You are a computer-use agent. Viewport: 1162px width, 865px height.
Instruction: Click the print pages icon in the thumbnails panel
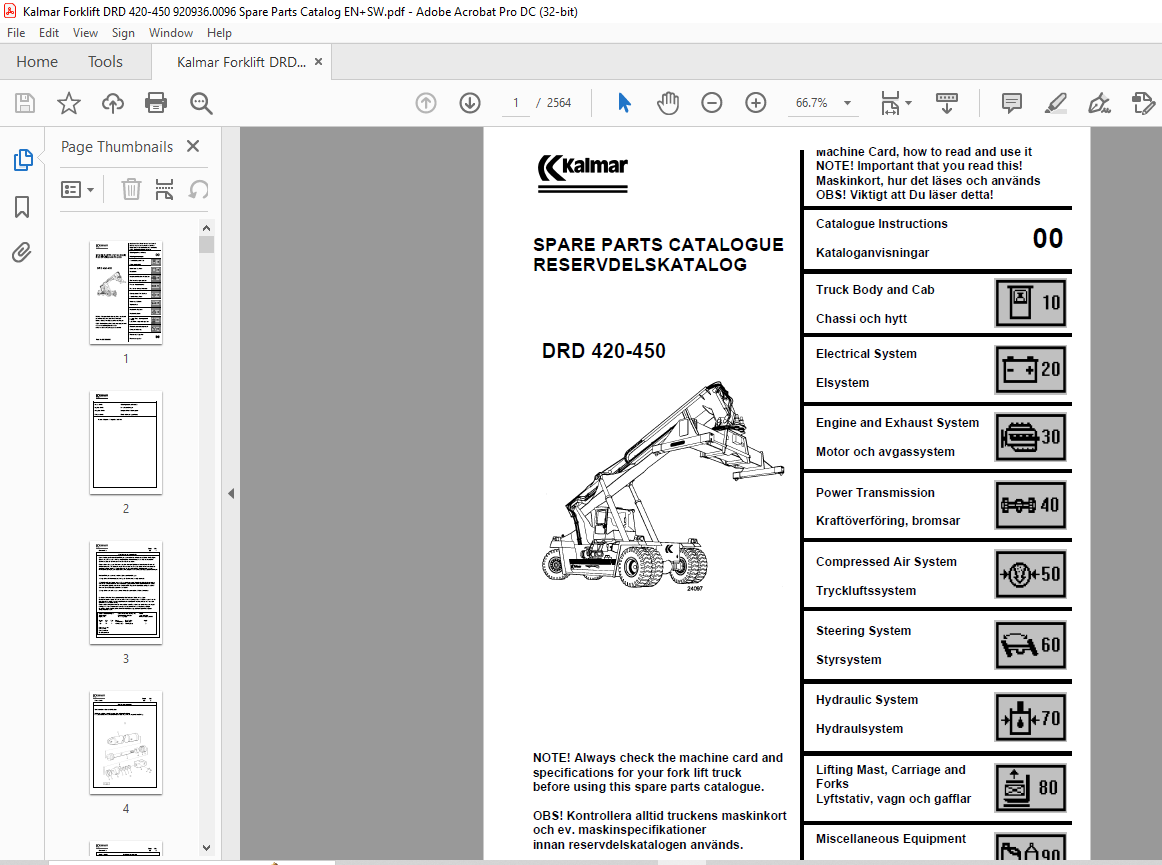pos(165,190)
